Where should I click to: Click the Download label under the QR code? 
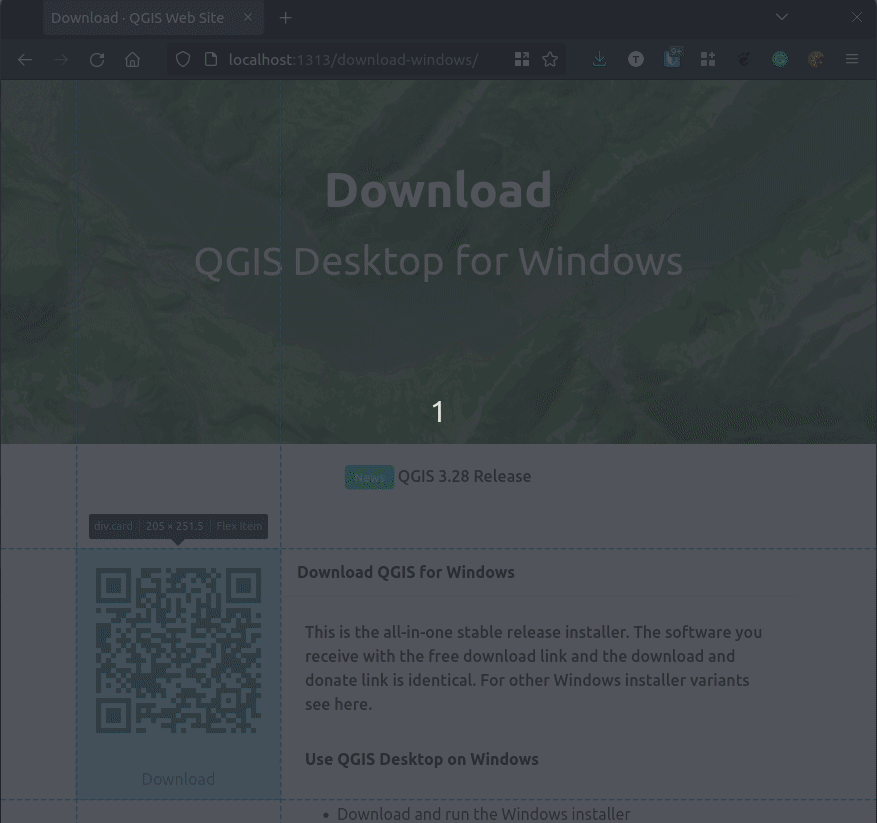point(178,779)
